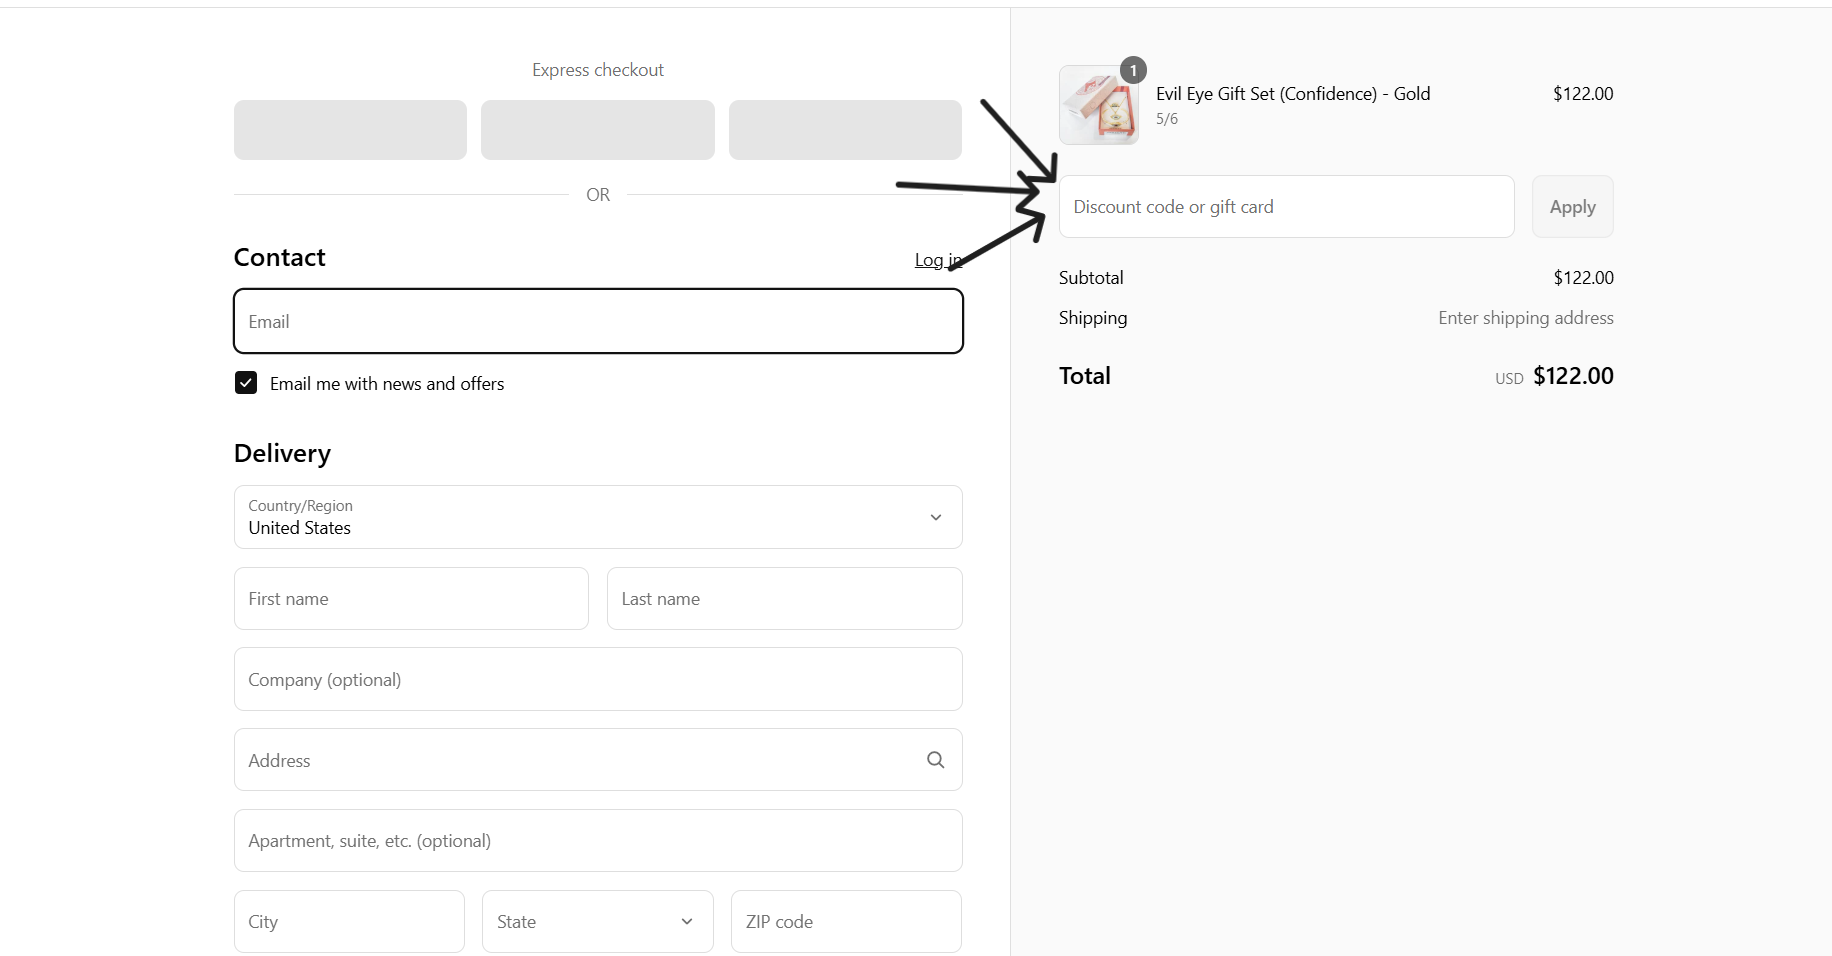Click the Evil Eye Gift Set thumbnail
1832x956 pixels.
[x=1098, y=105]
